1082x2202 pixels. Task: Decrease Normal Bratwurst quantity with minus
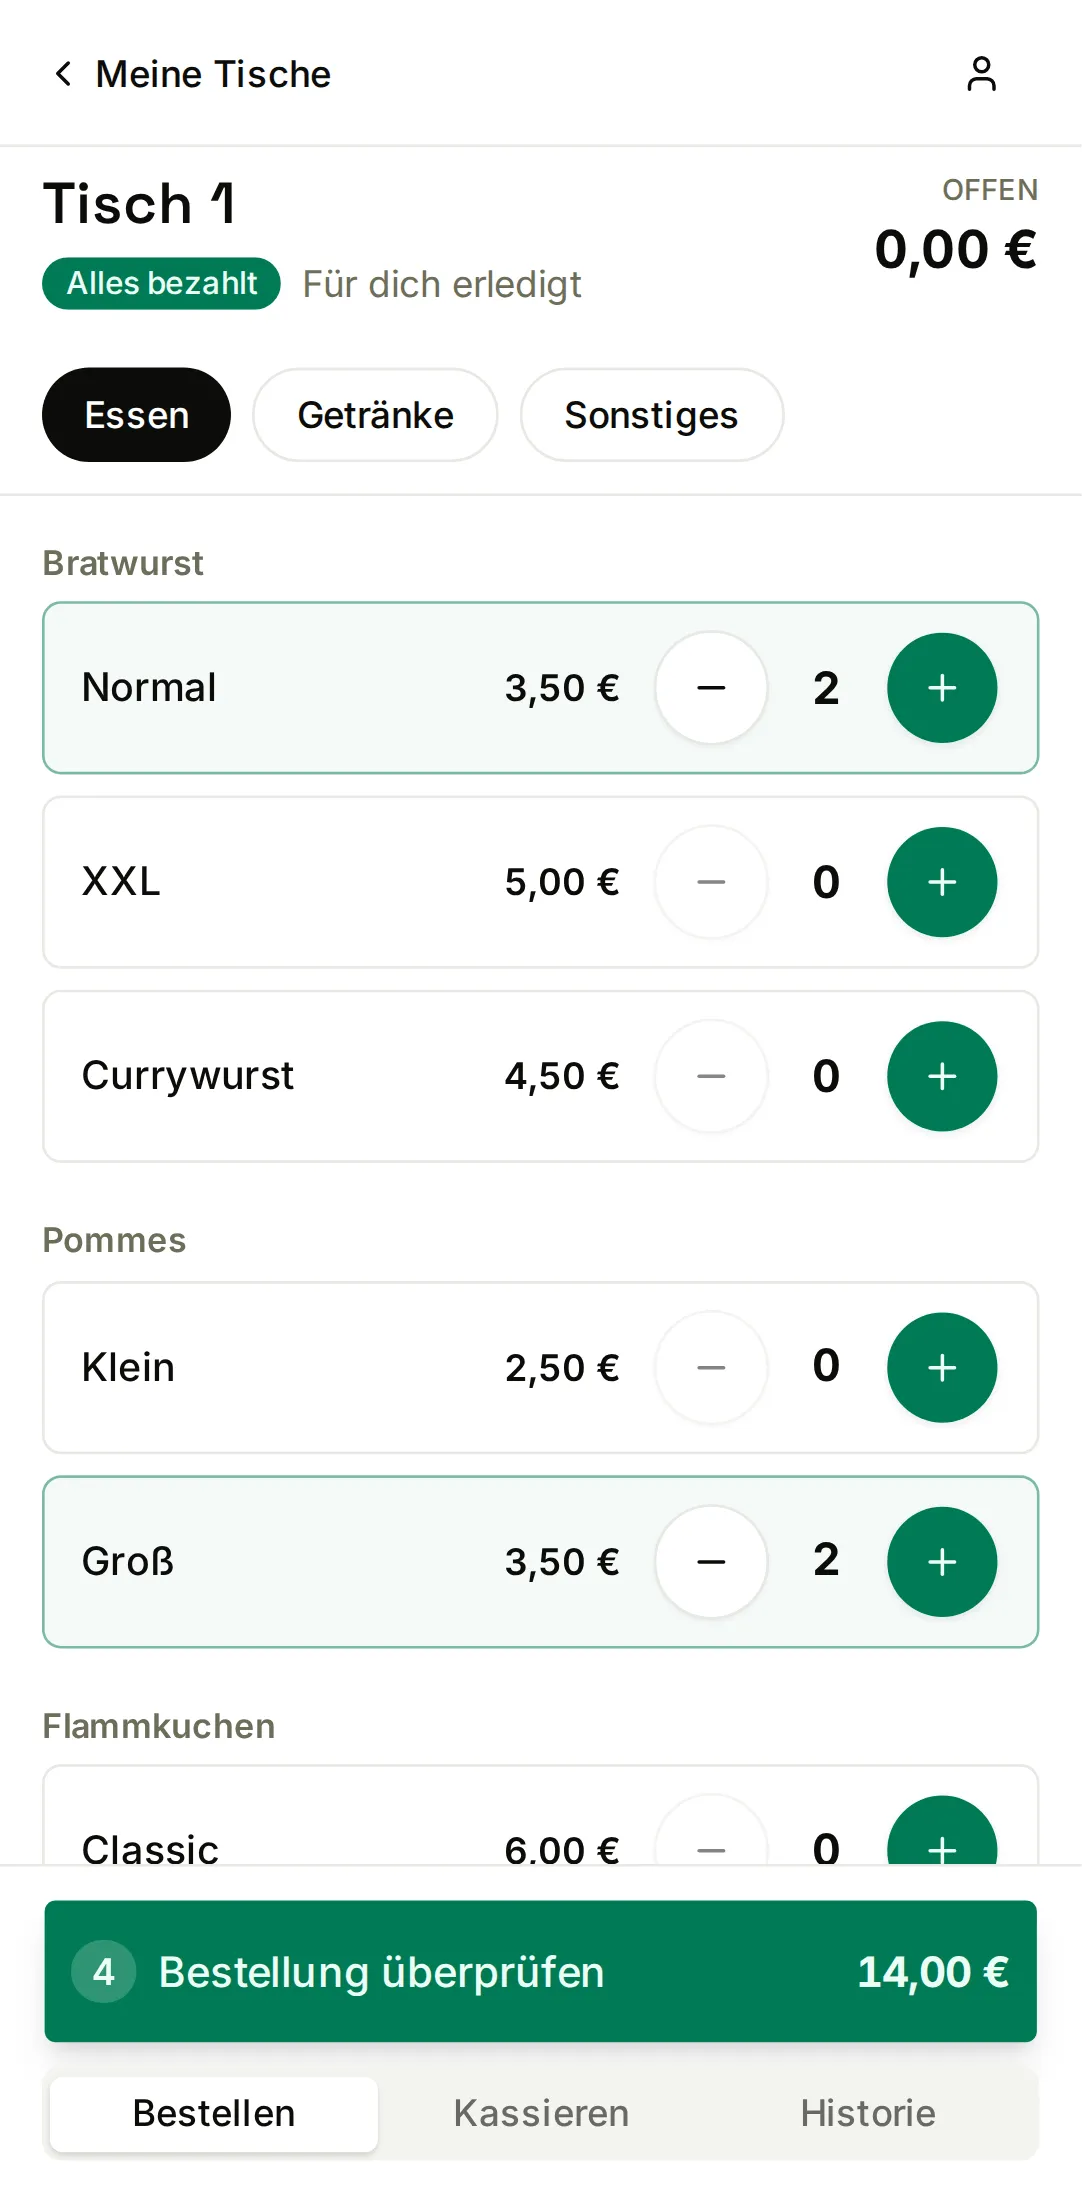tap(711, 688)
